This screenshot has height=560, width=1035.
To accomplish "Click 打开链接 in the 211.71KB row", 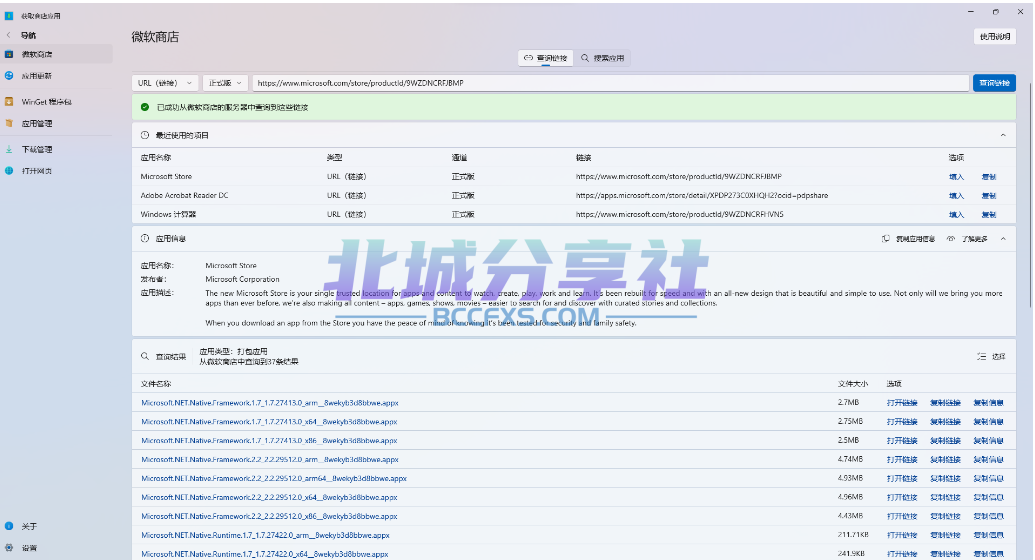I will (x=902, y=536).
